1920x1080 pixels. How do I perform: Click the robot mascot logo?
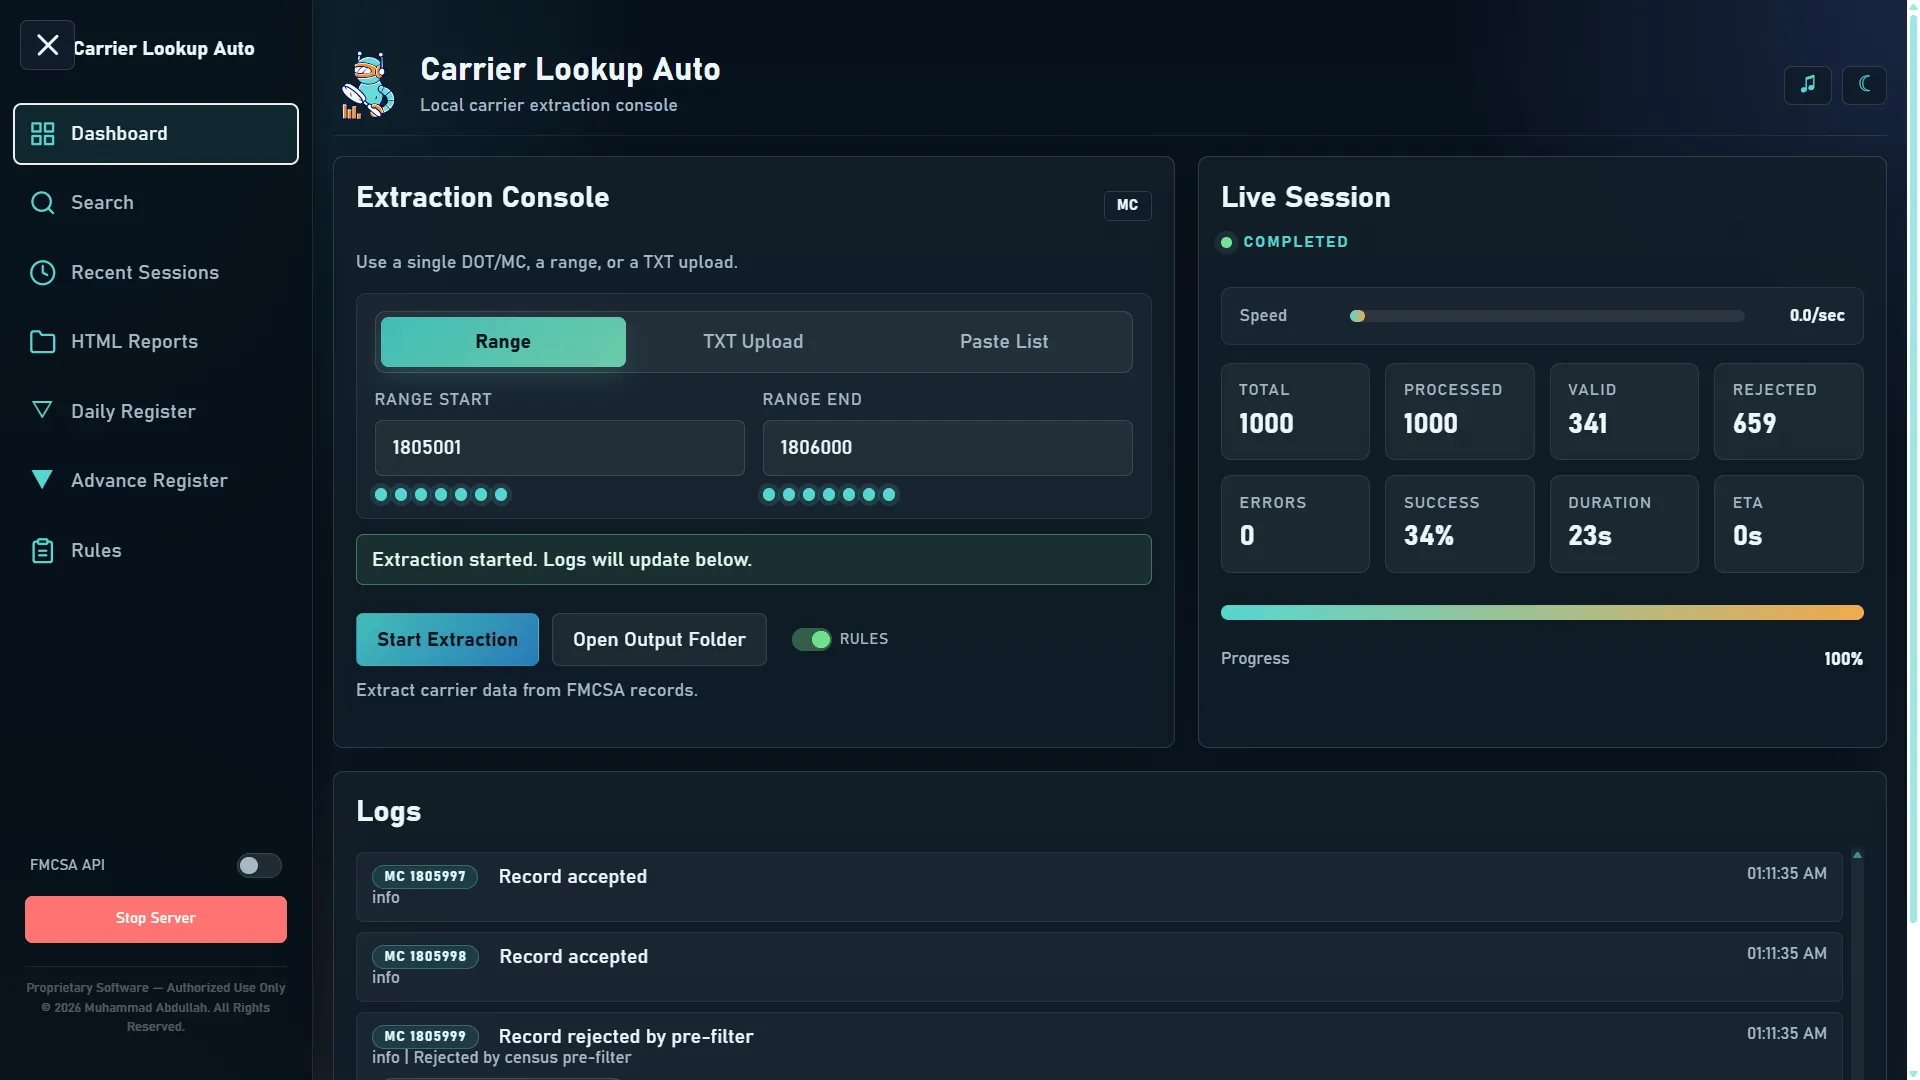pos(368,86)
